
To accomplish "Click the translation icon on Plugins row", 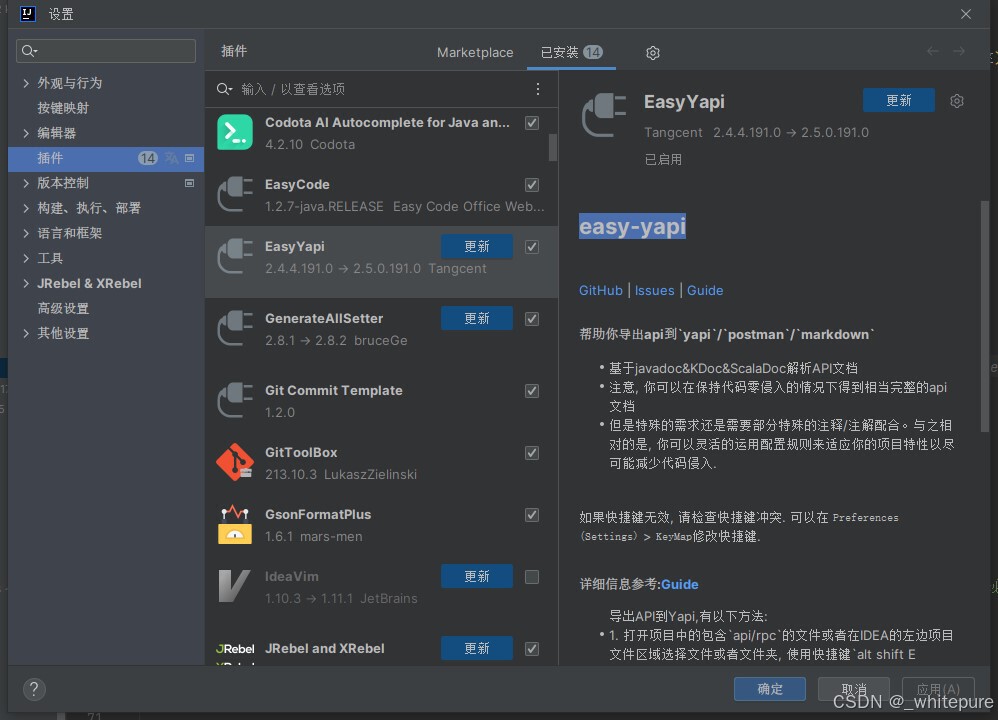I will 171,158.
